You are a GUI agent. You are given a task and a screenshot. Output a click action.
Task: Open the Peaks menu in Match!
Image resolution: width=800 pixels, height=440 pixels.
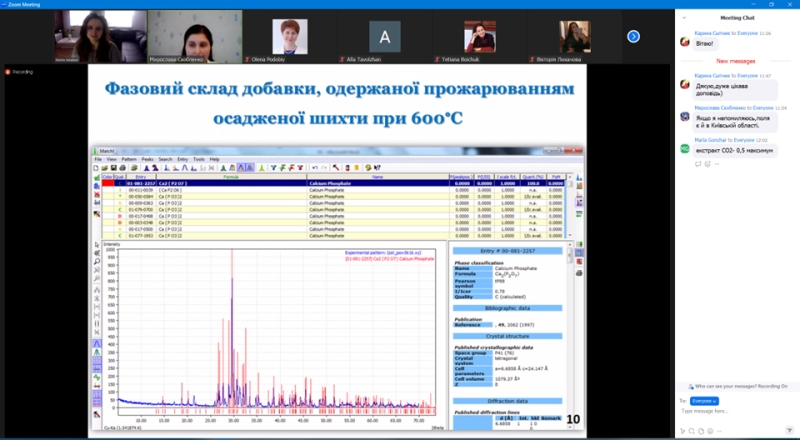pos(147,159)
